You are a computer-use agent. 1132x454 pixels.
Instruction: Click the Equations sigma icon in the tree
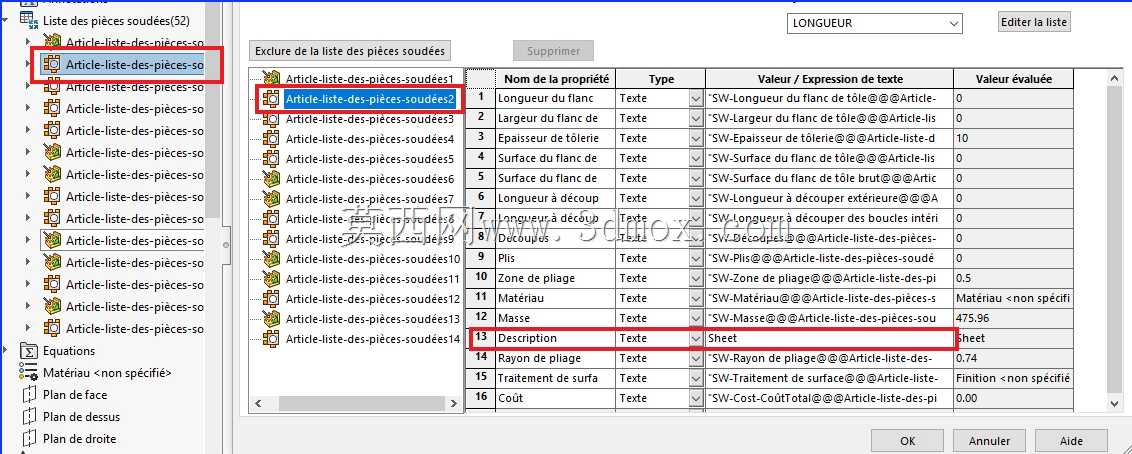(x=29, y=351)
